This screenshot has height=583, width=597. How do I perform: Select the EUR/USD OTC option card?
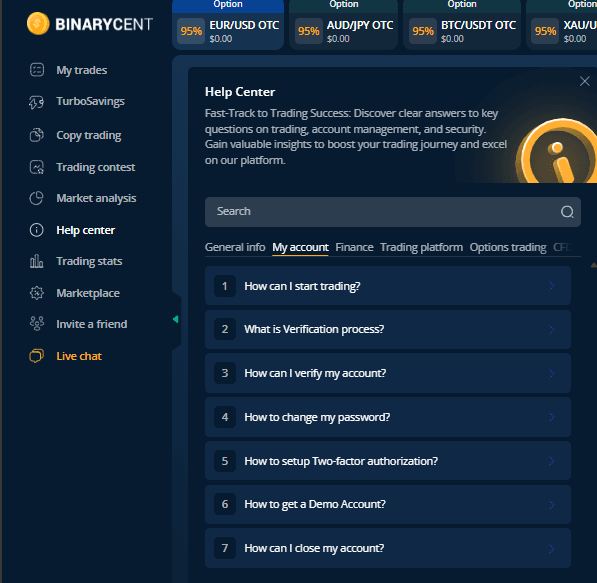click(x=228, y=25)
